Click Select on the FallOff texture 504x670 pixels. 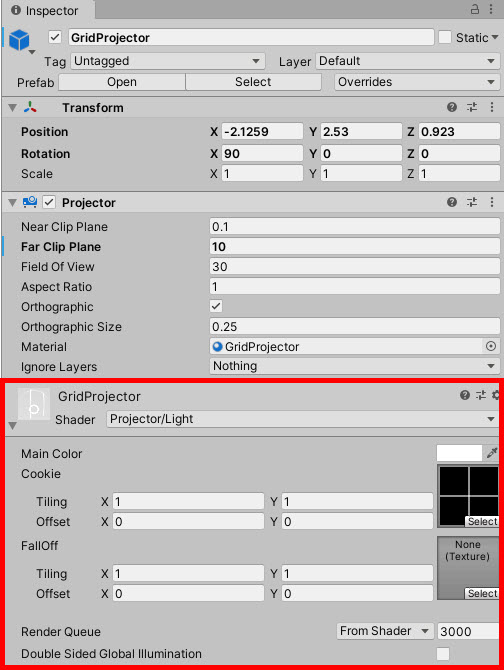click(x=482, y=593)
